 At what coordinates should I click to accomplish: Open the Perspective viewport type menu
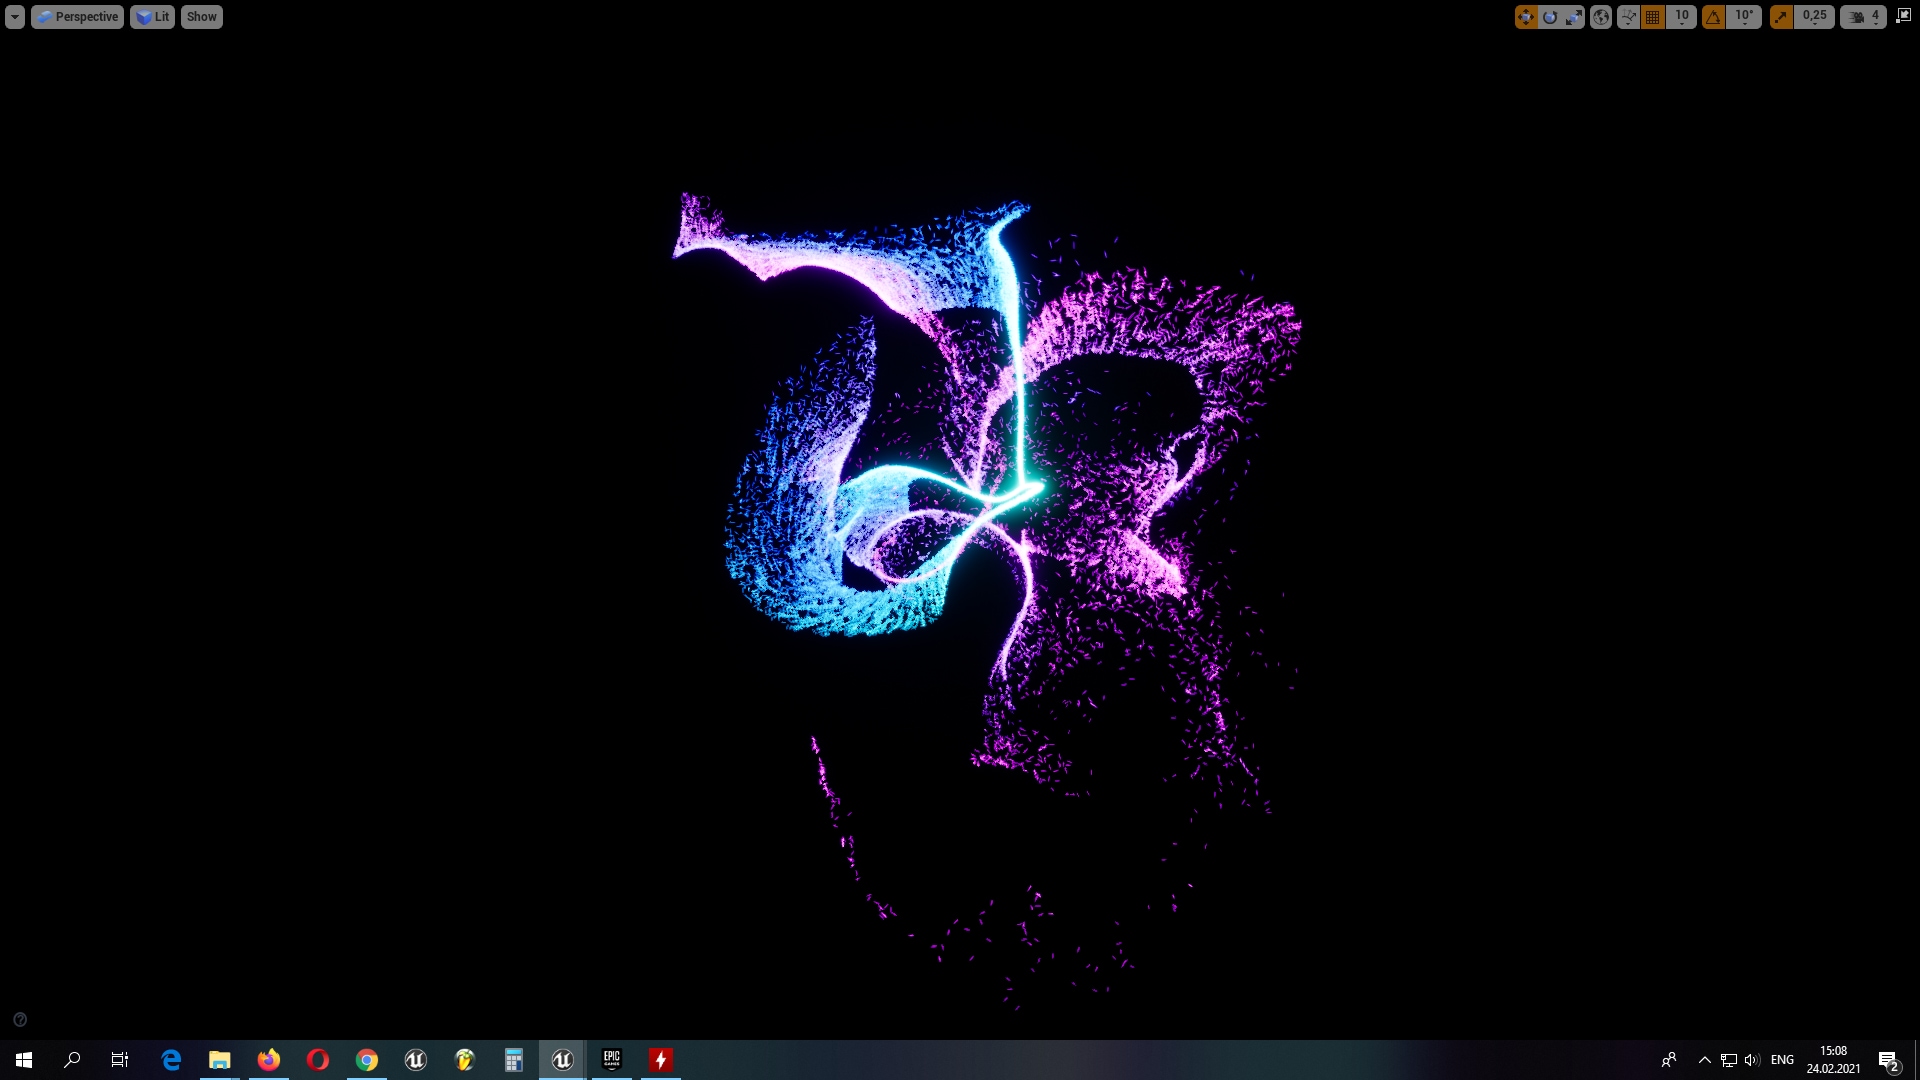click(x=78, y=17)
